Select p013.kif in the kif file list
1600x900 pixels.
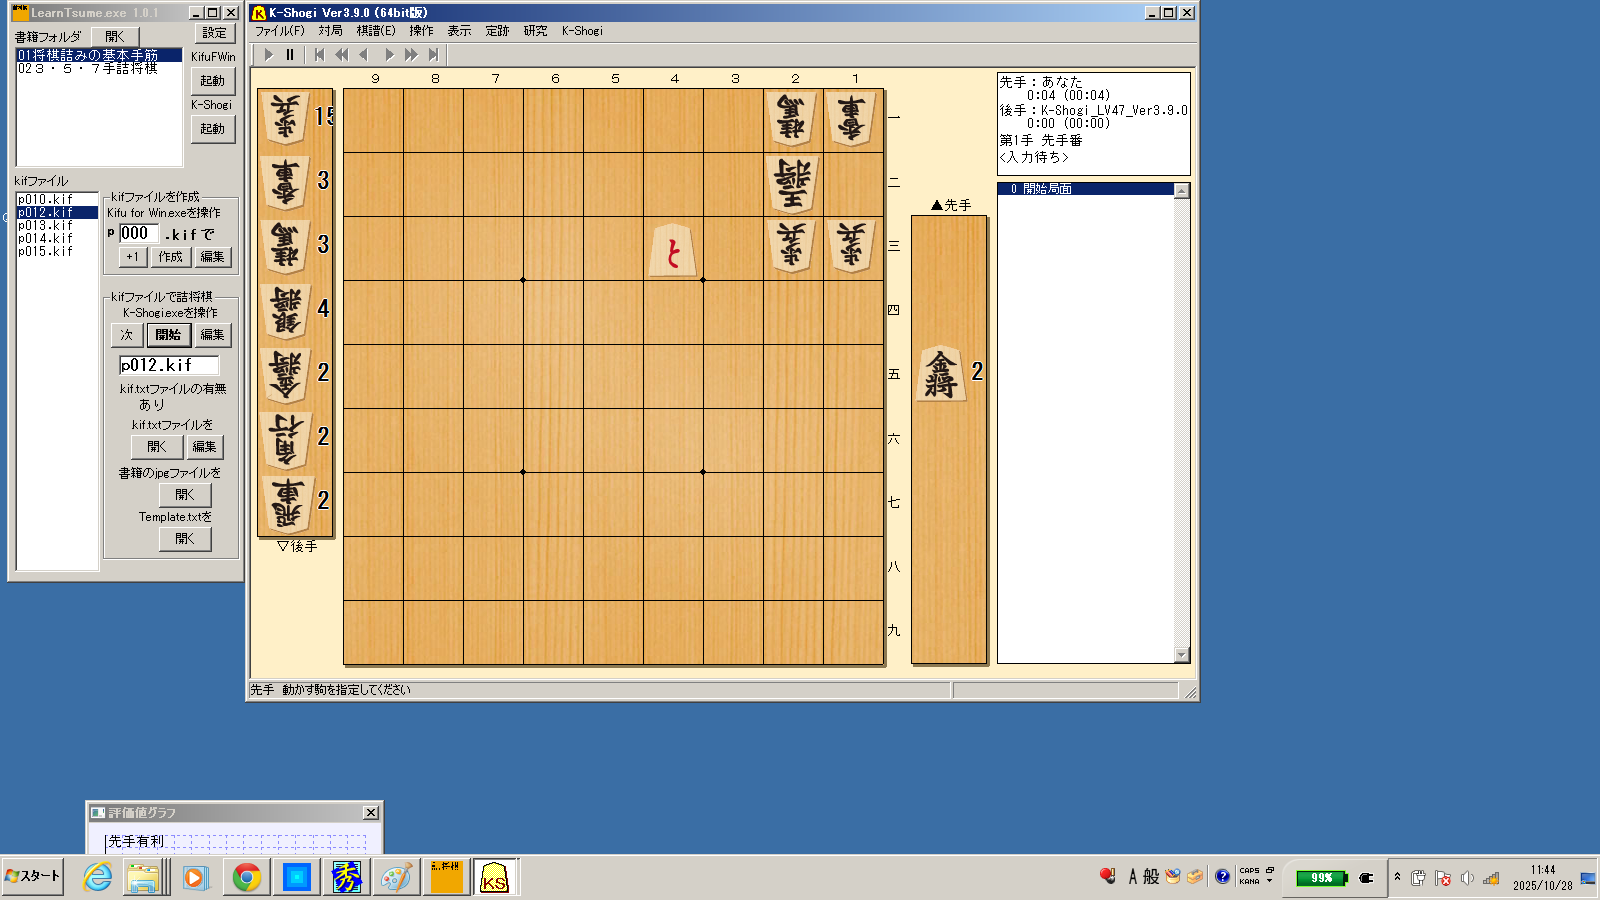tap(45, 226)
